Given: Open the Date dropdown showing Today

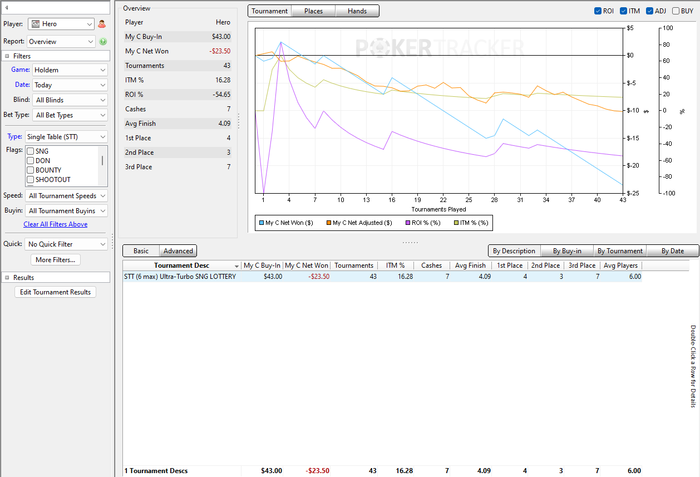Looking at the screenshot, I should 70,85.
